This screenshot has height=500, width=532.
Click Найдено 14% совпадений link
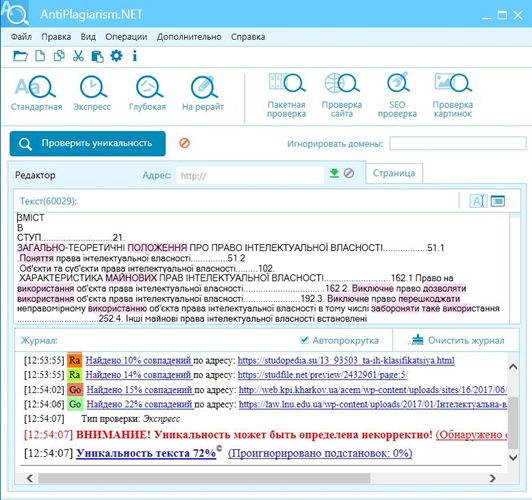[139, 375]
